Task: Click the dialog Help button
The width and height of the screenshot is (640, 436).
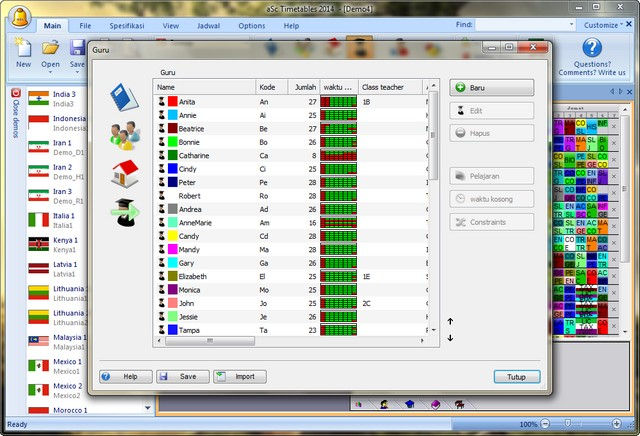Action: click(x=126, y=376)
